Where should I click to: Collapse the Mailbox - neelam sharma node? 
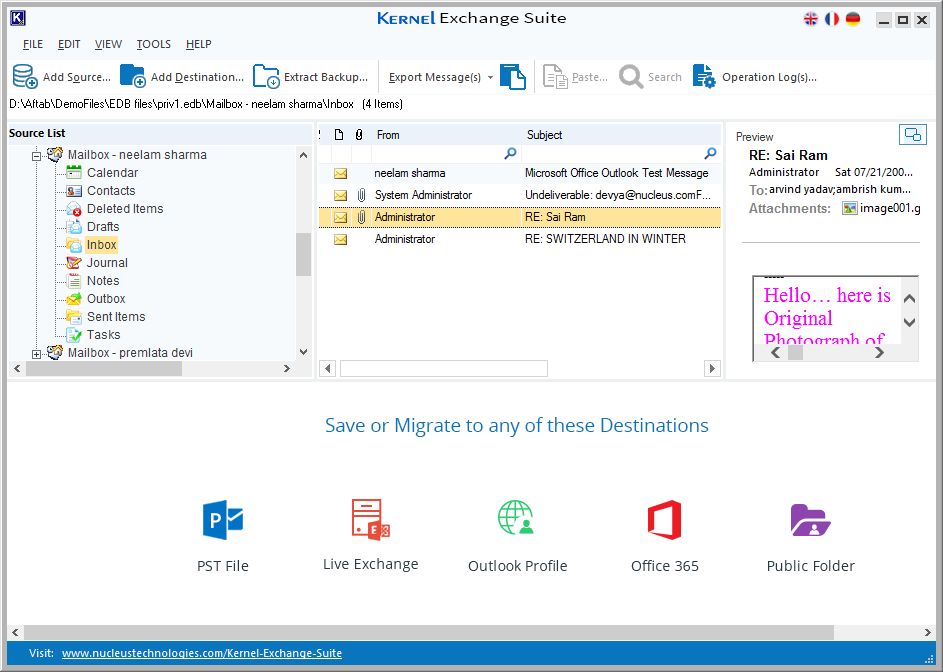(36, 156)
